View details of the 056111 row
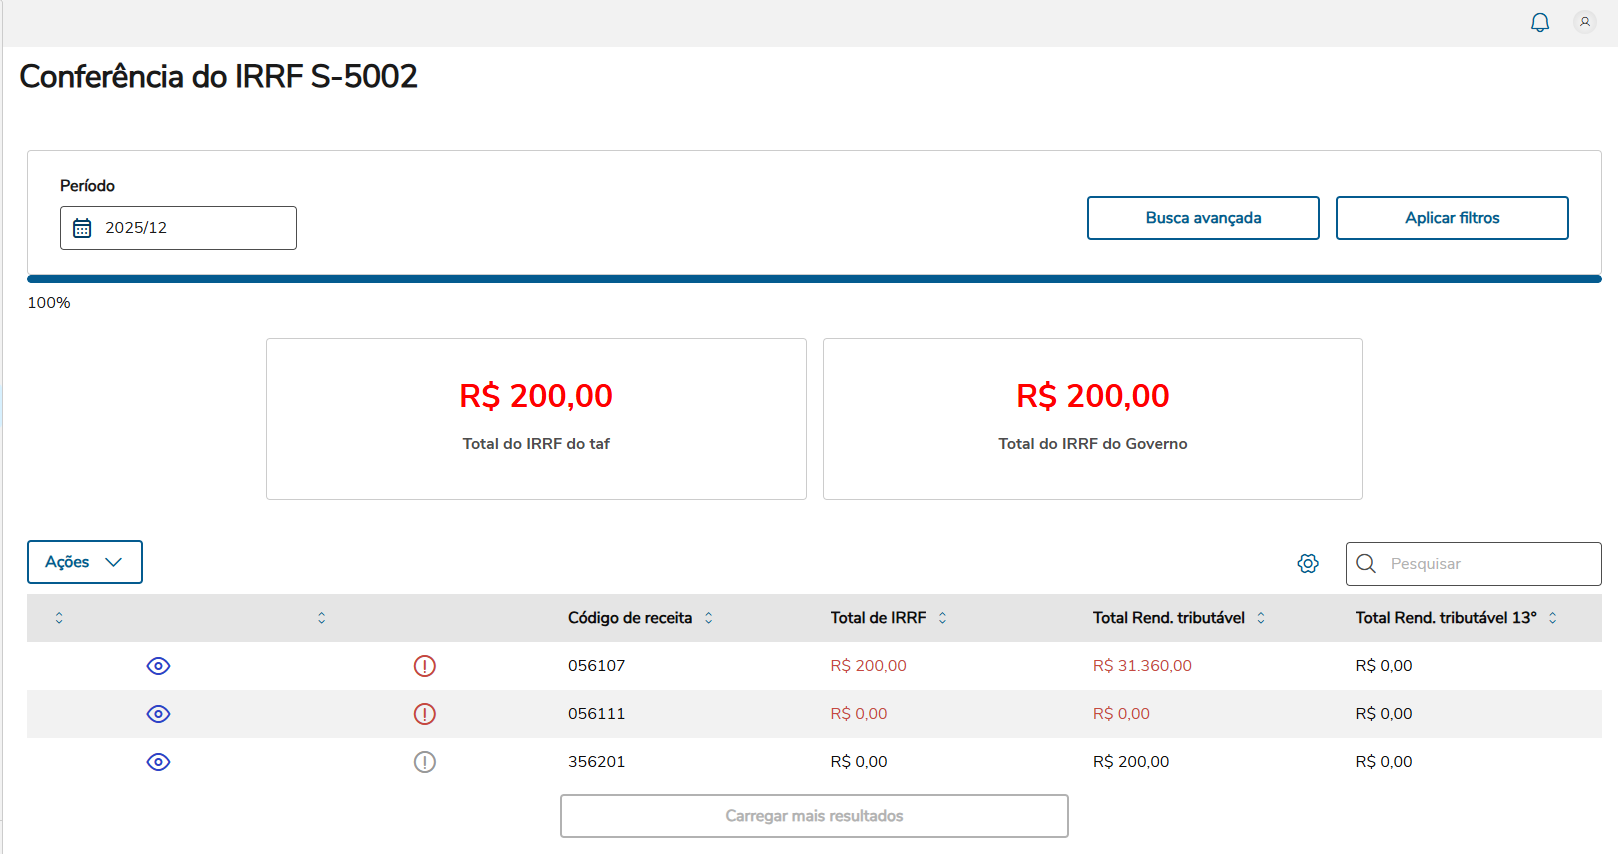 [x=158, y=714]
